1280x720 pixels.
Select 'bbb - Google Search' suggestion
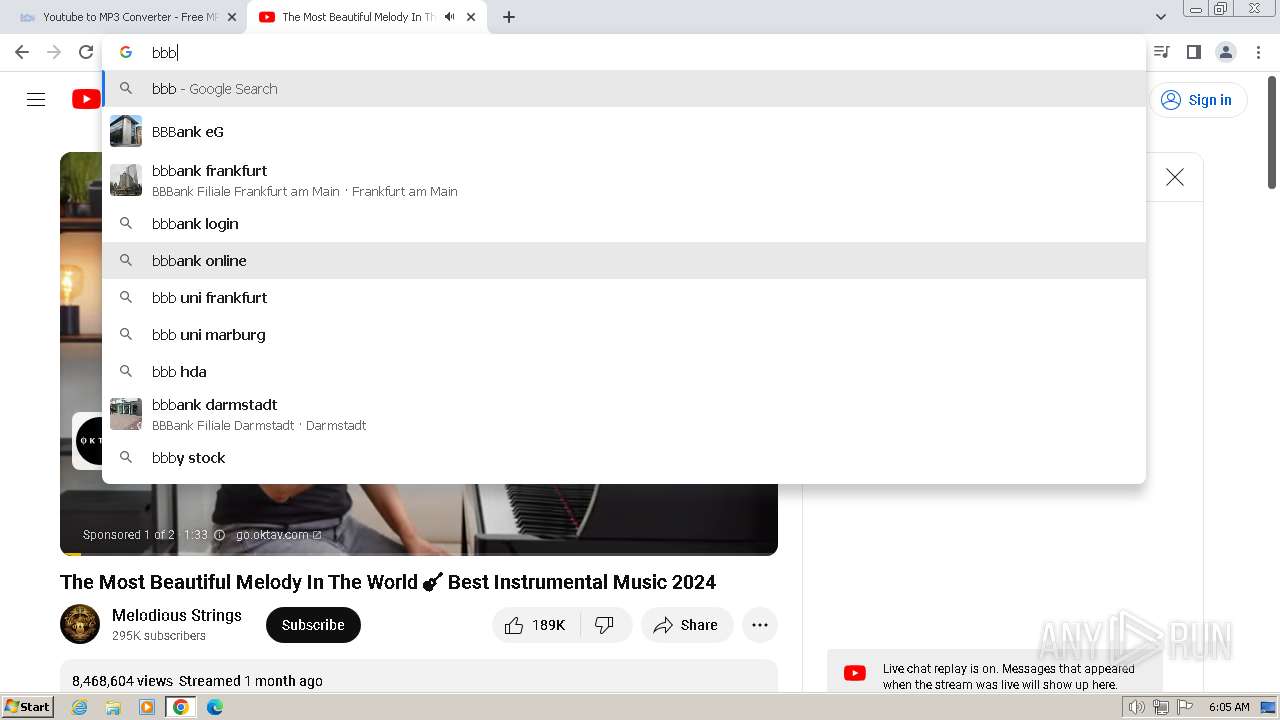pos(624,88)
